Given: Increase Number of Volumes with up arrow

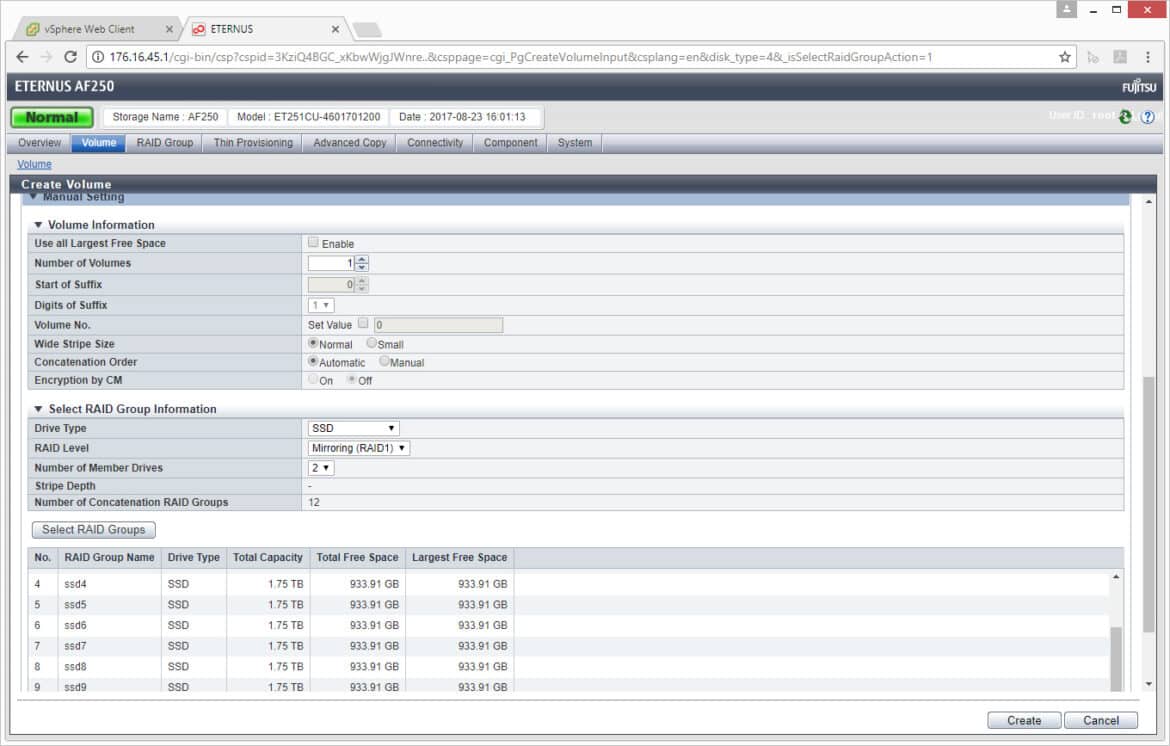Looking at the screenshot, I should (362, 260).
